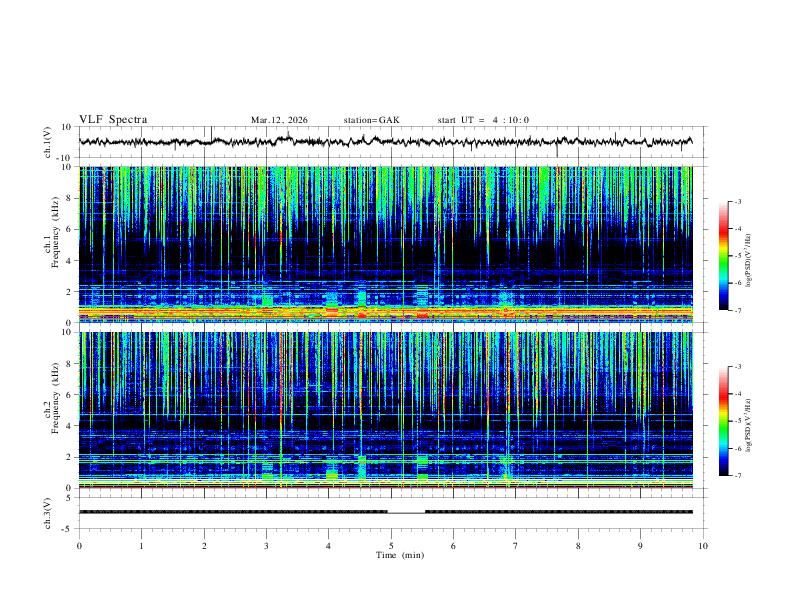Click the date 'Mar.12, 2026'
Viewport: 792px width, 612px height.
pyautogui.click(x=279, y=120)
